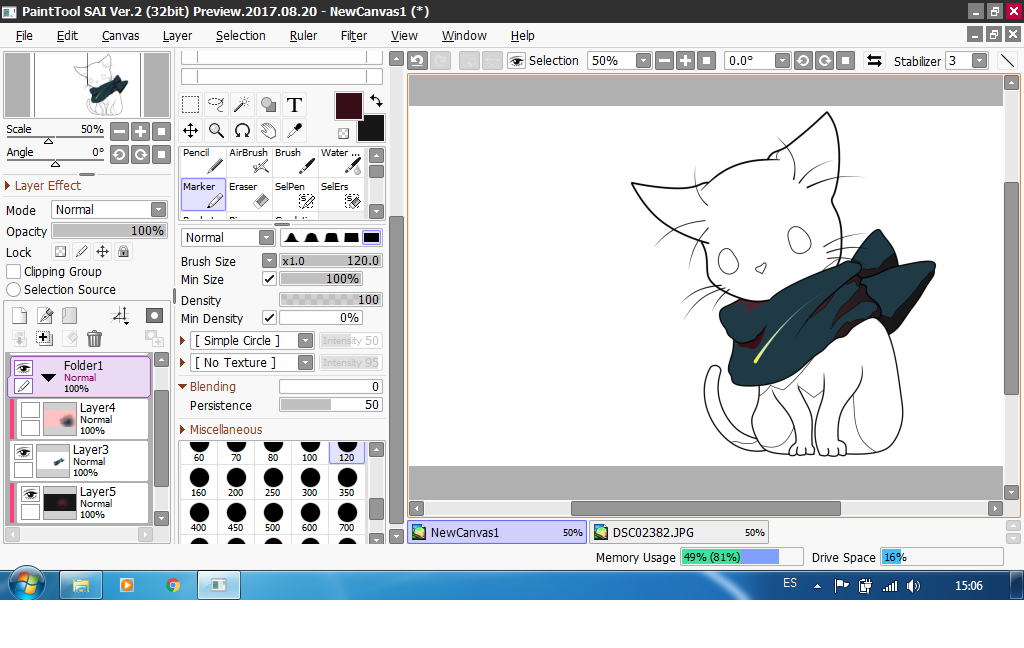The height and width of the screenshot is (648, 1024).
Task: Choose the SelErs tool
Action: (341, 195)
